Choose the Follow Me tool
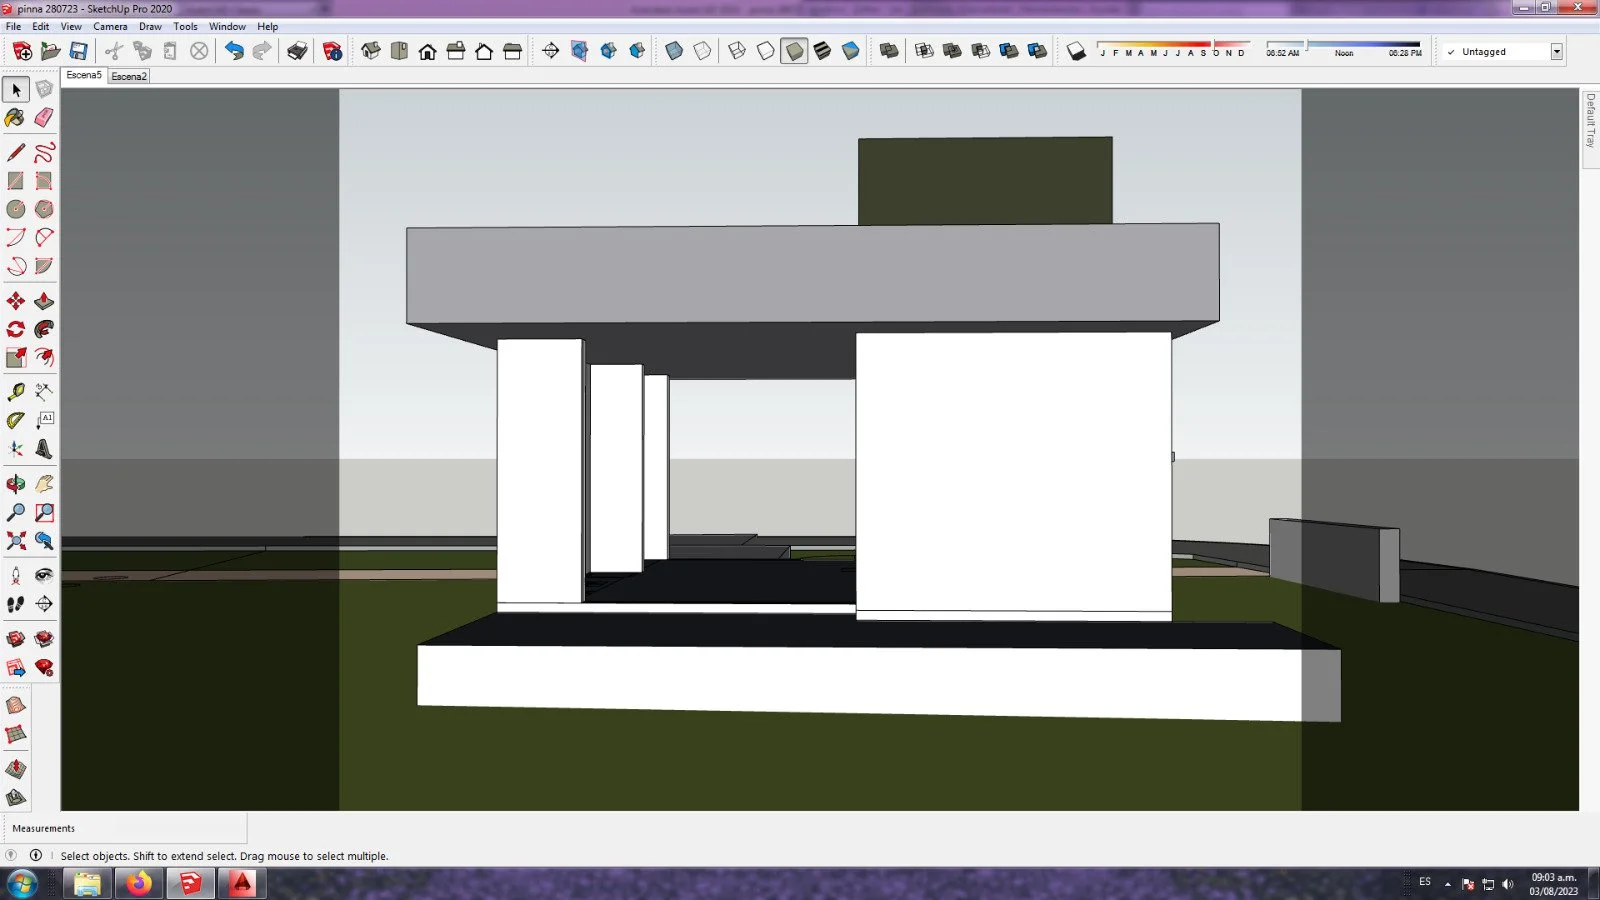 tap(44, 329)
